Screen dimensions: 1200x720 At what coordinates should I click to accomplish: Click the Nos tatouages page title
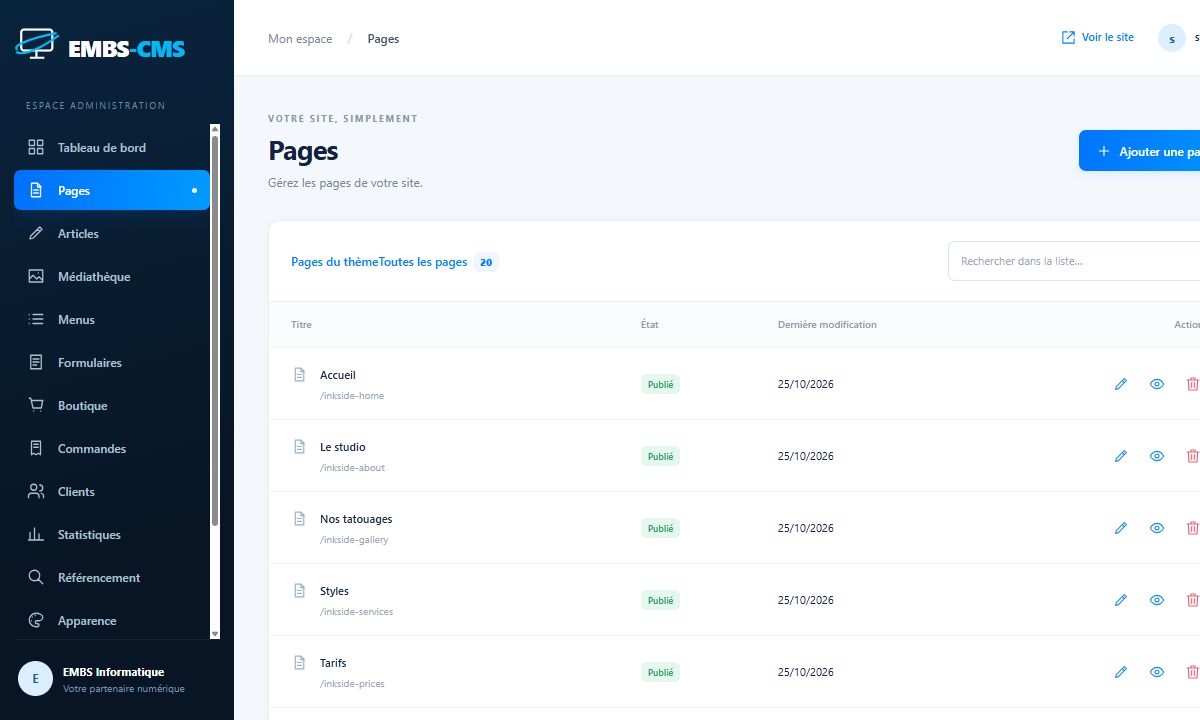(x=356, y=519)
